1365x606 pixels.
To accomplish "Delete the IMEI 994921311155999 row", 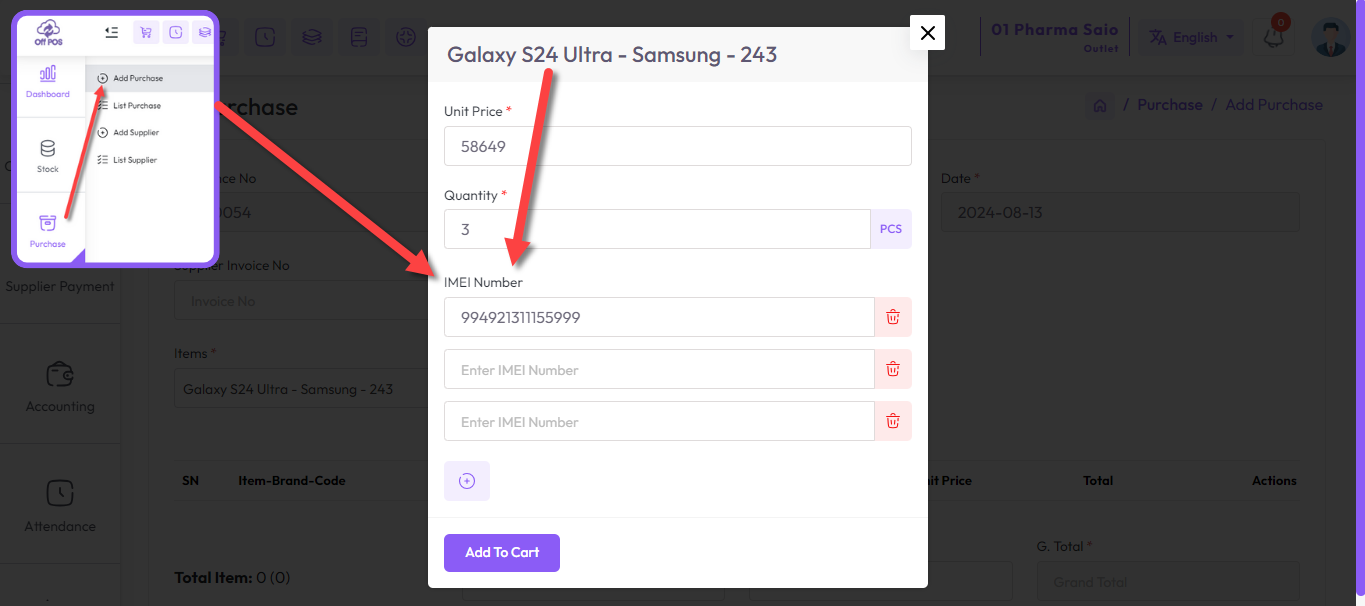I will [x=893, y=317].
